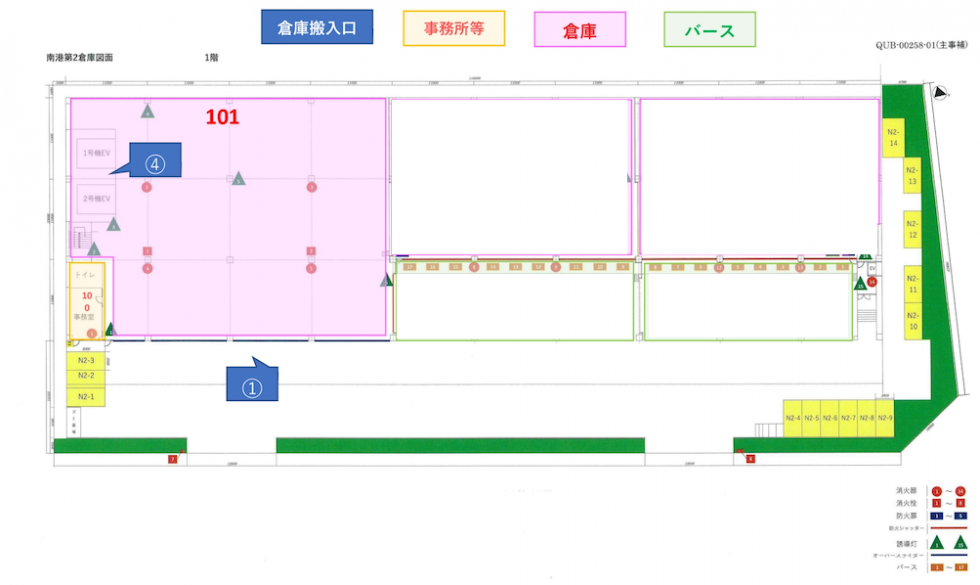This screenshot has height=585, width=980.
Task: Click the 消火栓 square marker in the legend
Action: pyautogui.click(x=935, y=503)
